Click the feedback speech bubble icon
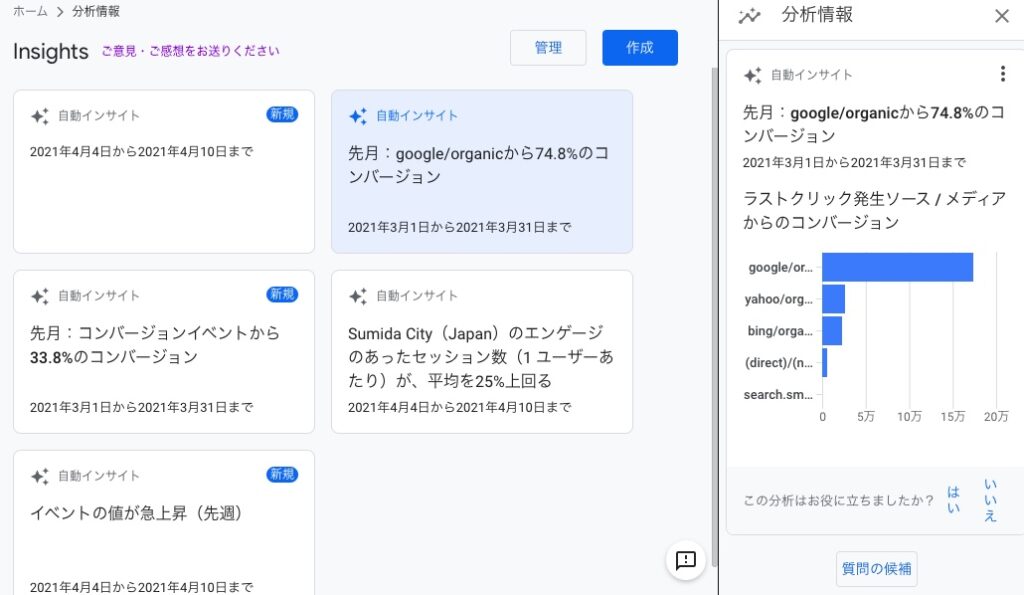Screen dimensions: 1024x595 [686, 560]
